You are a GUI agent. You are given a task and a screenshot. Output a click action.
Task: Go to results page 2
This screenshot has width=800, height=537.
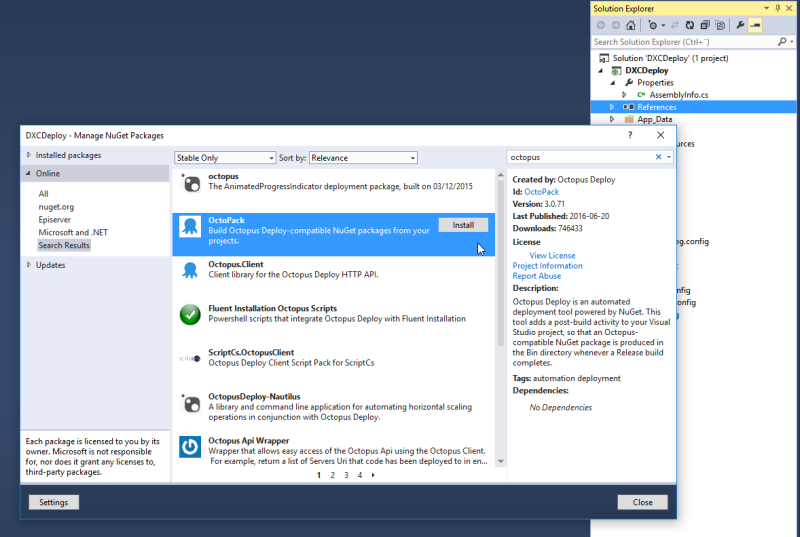point(333,475)
